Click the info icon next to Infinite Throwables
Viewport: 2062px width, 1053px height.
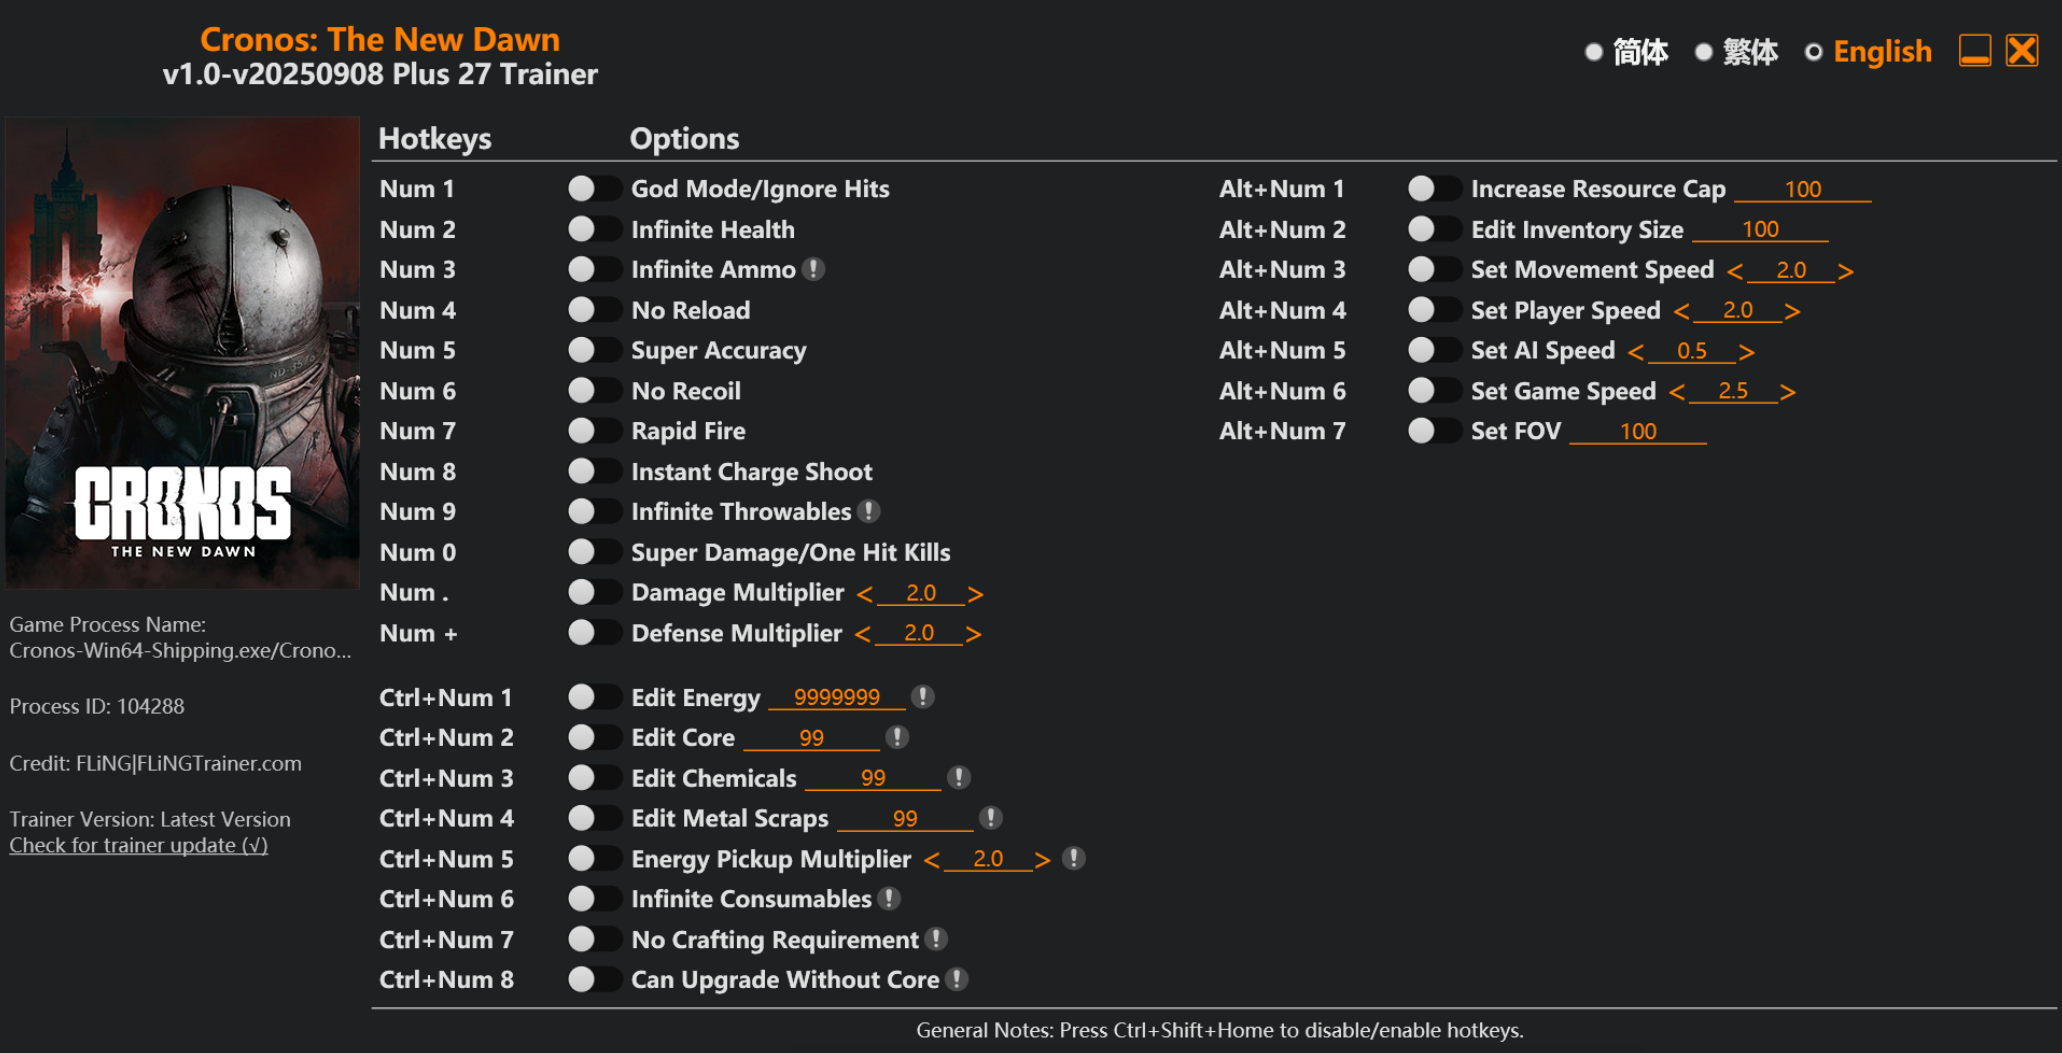(x=870, y=511)
